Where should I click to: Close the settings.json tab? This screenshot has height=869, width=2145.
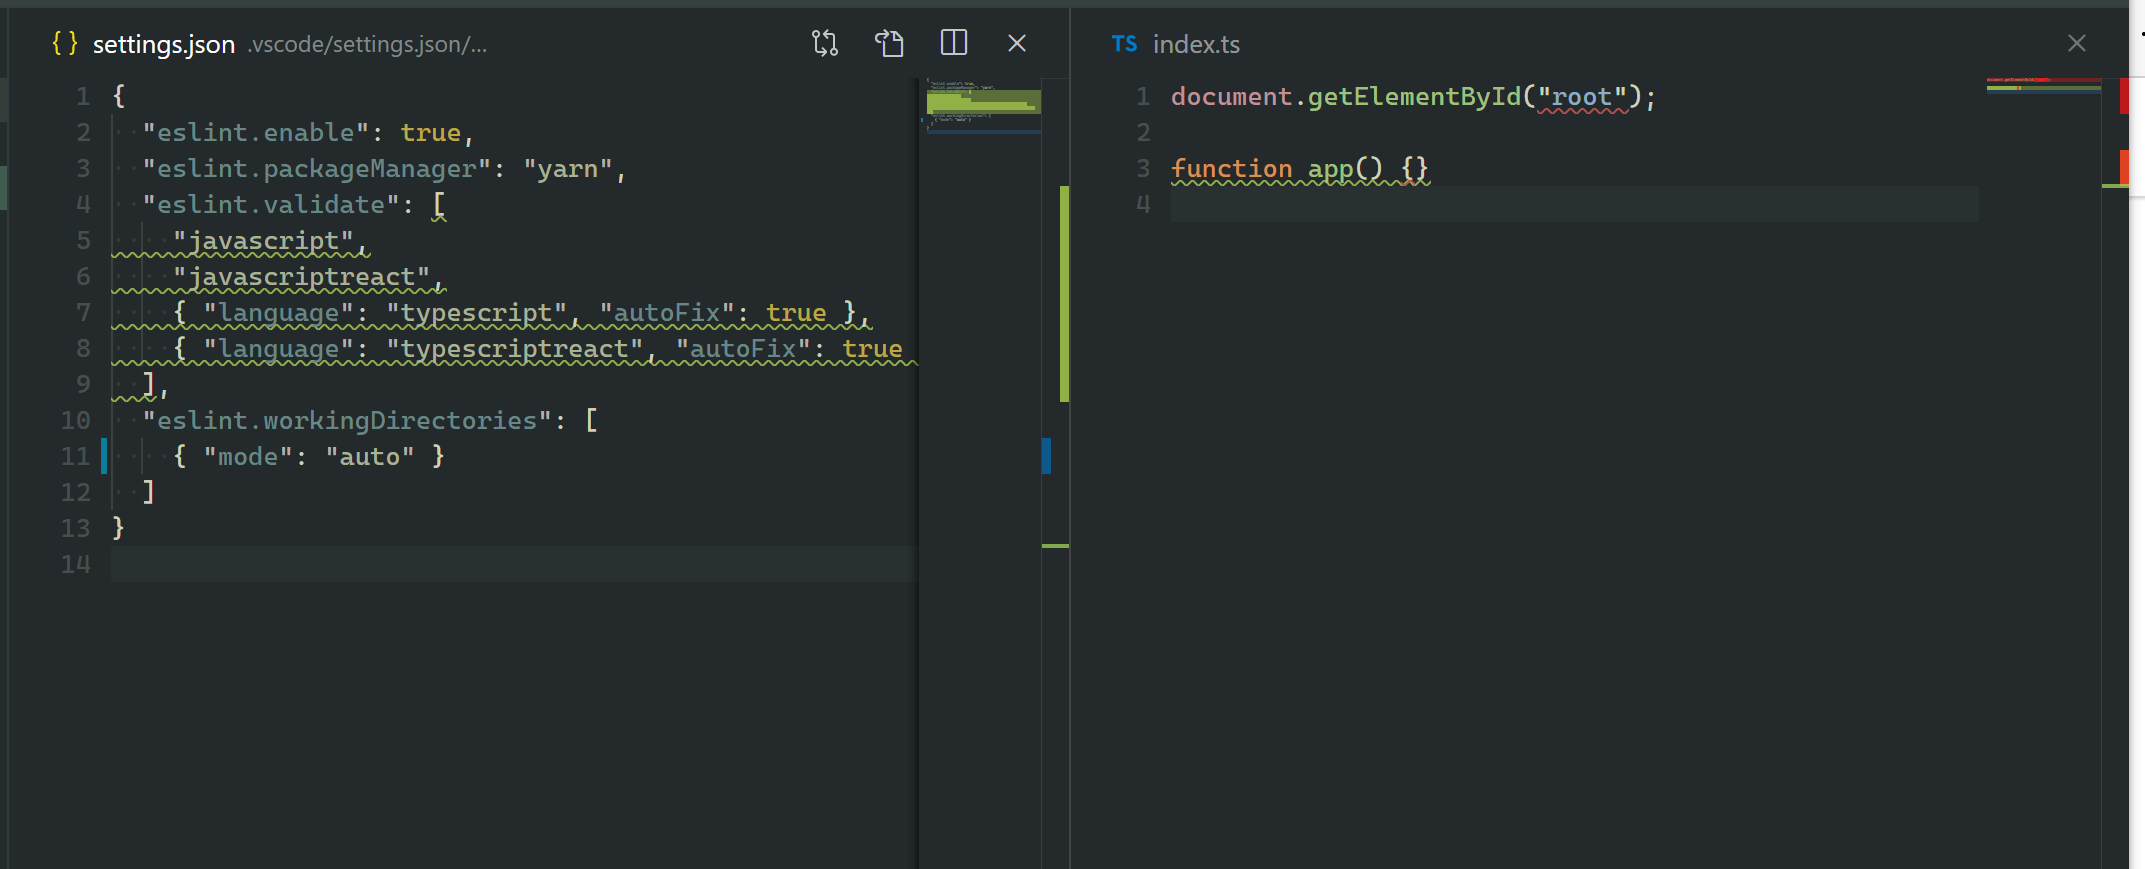[x=1017, y=43]
